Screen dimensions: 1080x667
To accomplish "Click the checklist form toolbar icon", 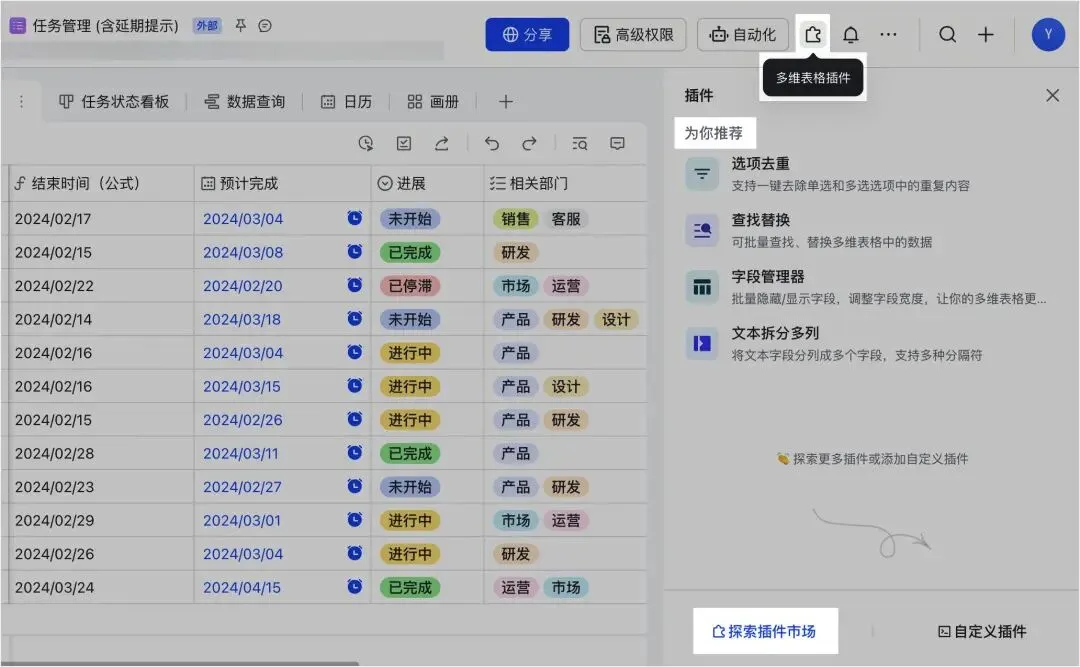I will click(404, 143).
